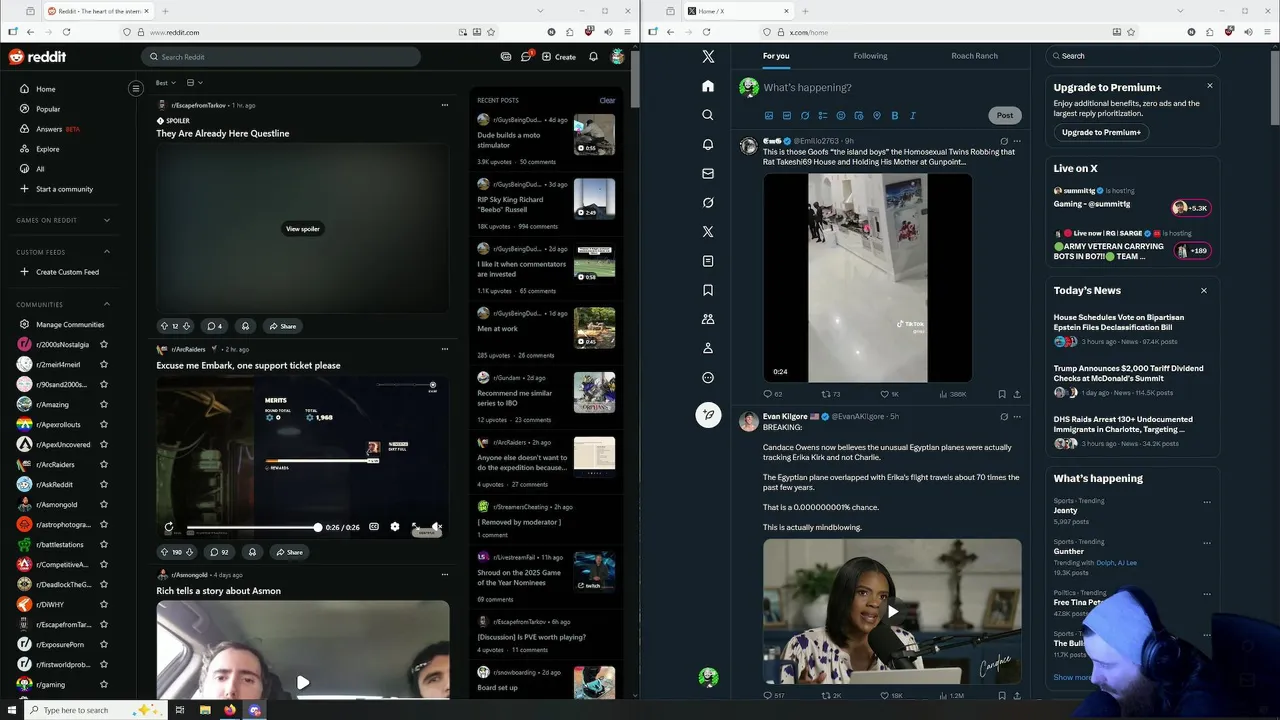Open the Best sort dropdown
The image size is (1280, 720).
(x=166, y=83)
